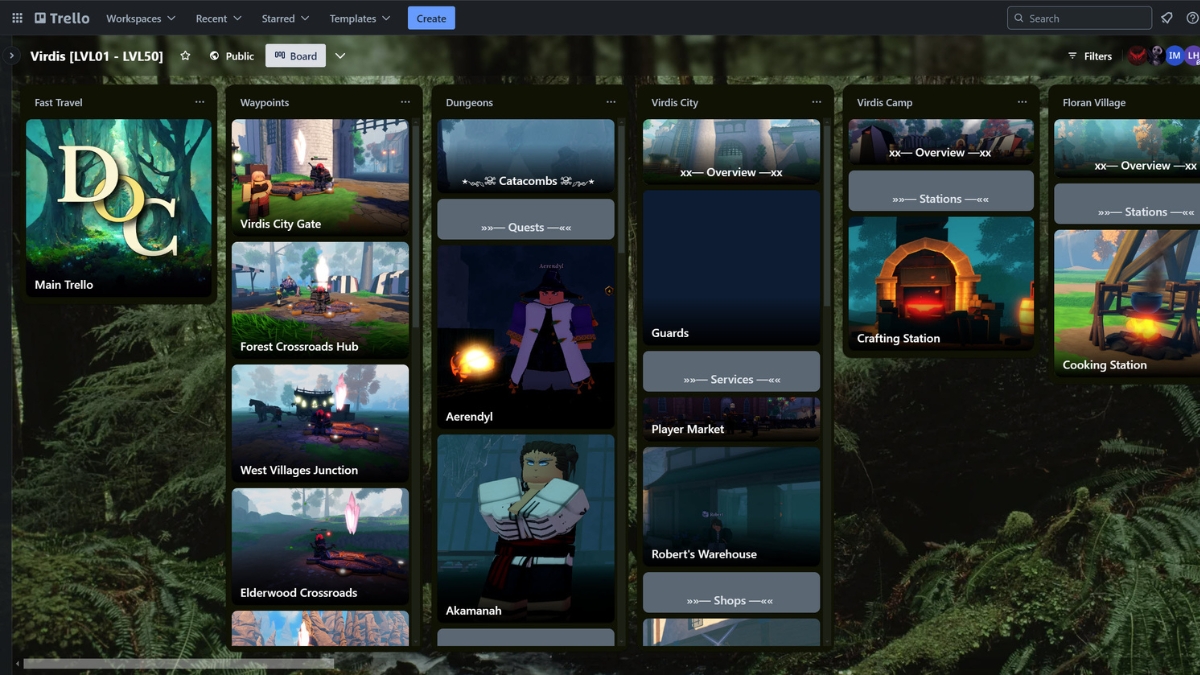Open the Trello app switcher grid
1200x675 pixels.
pos(16,18)
